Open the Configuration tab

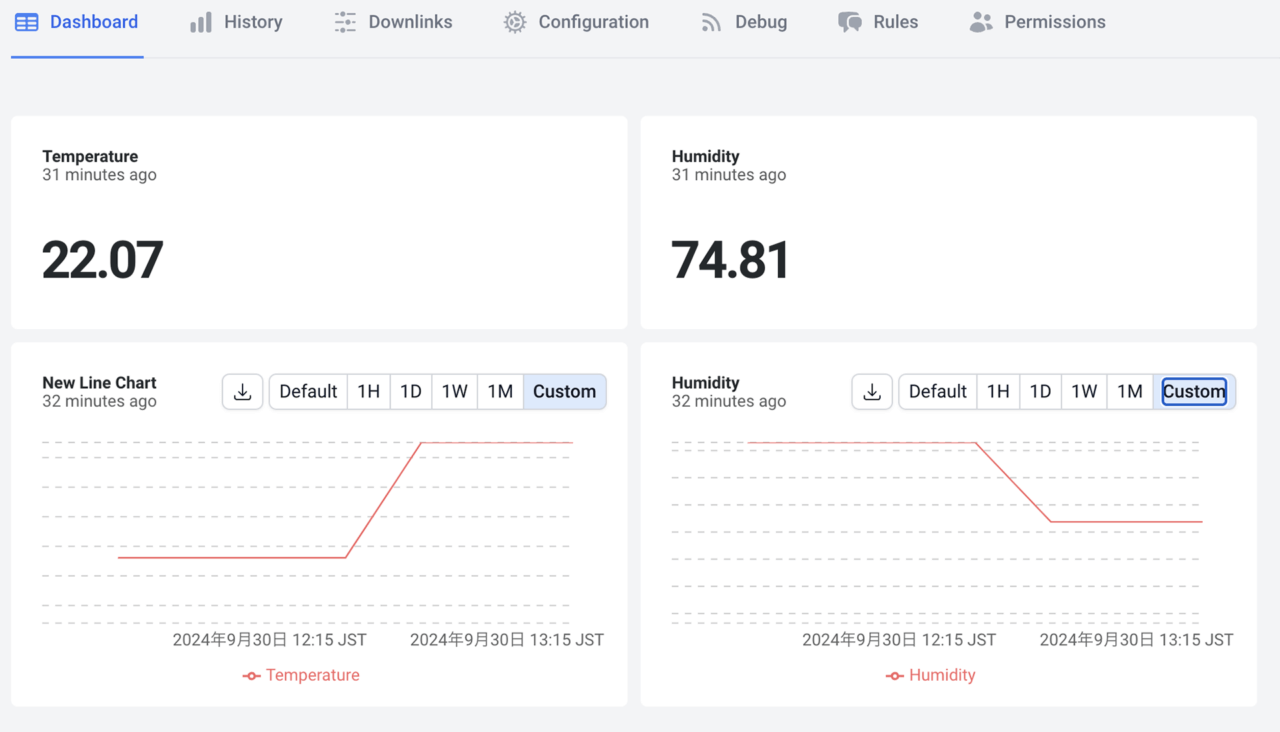[x=593, y=22]
